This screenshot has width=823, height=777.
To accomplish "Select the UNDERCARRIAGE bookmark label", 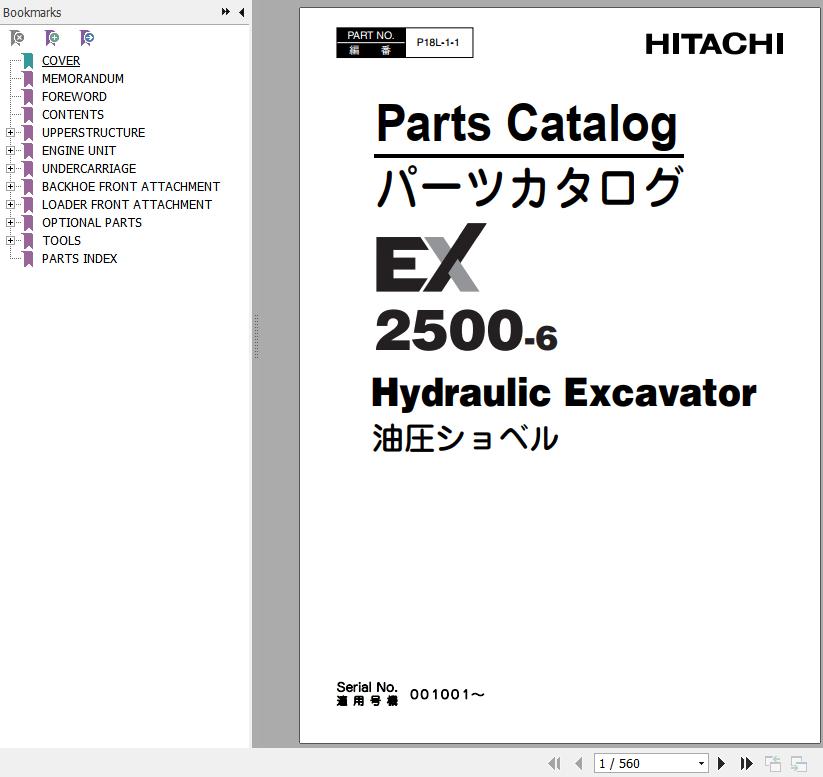I will [89, 169].
